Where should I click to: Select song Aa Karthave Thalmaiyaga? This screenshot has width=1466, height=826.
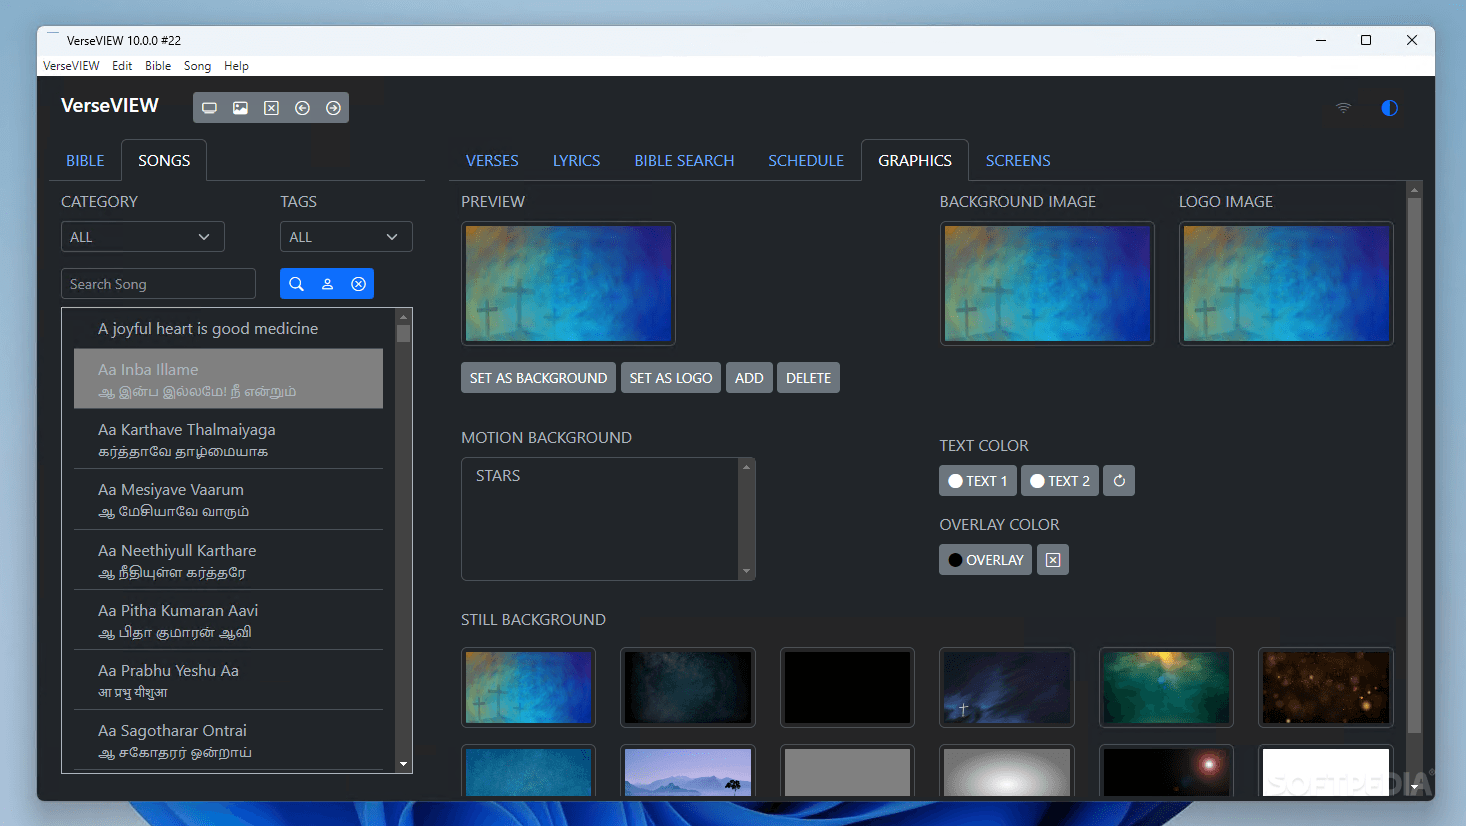click(x=228, y=439)
